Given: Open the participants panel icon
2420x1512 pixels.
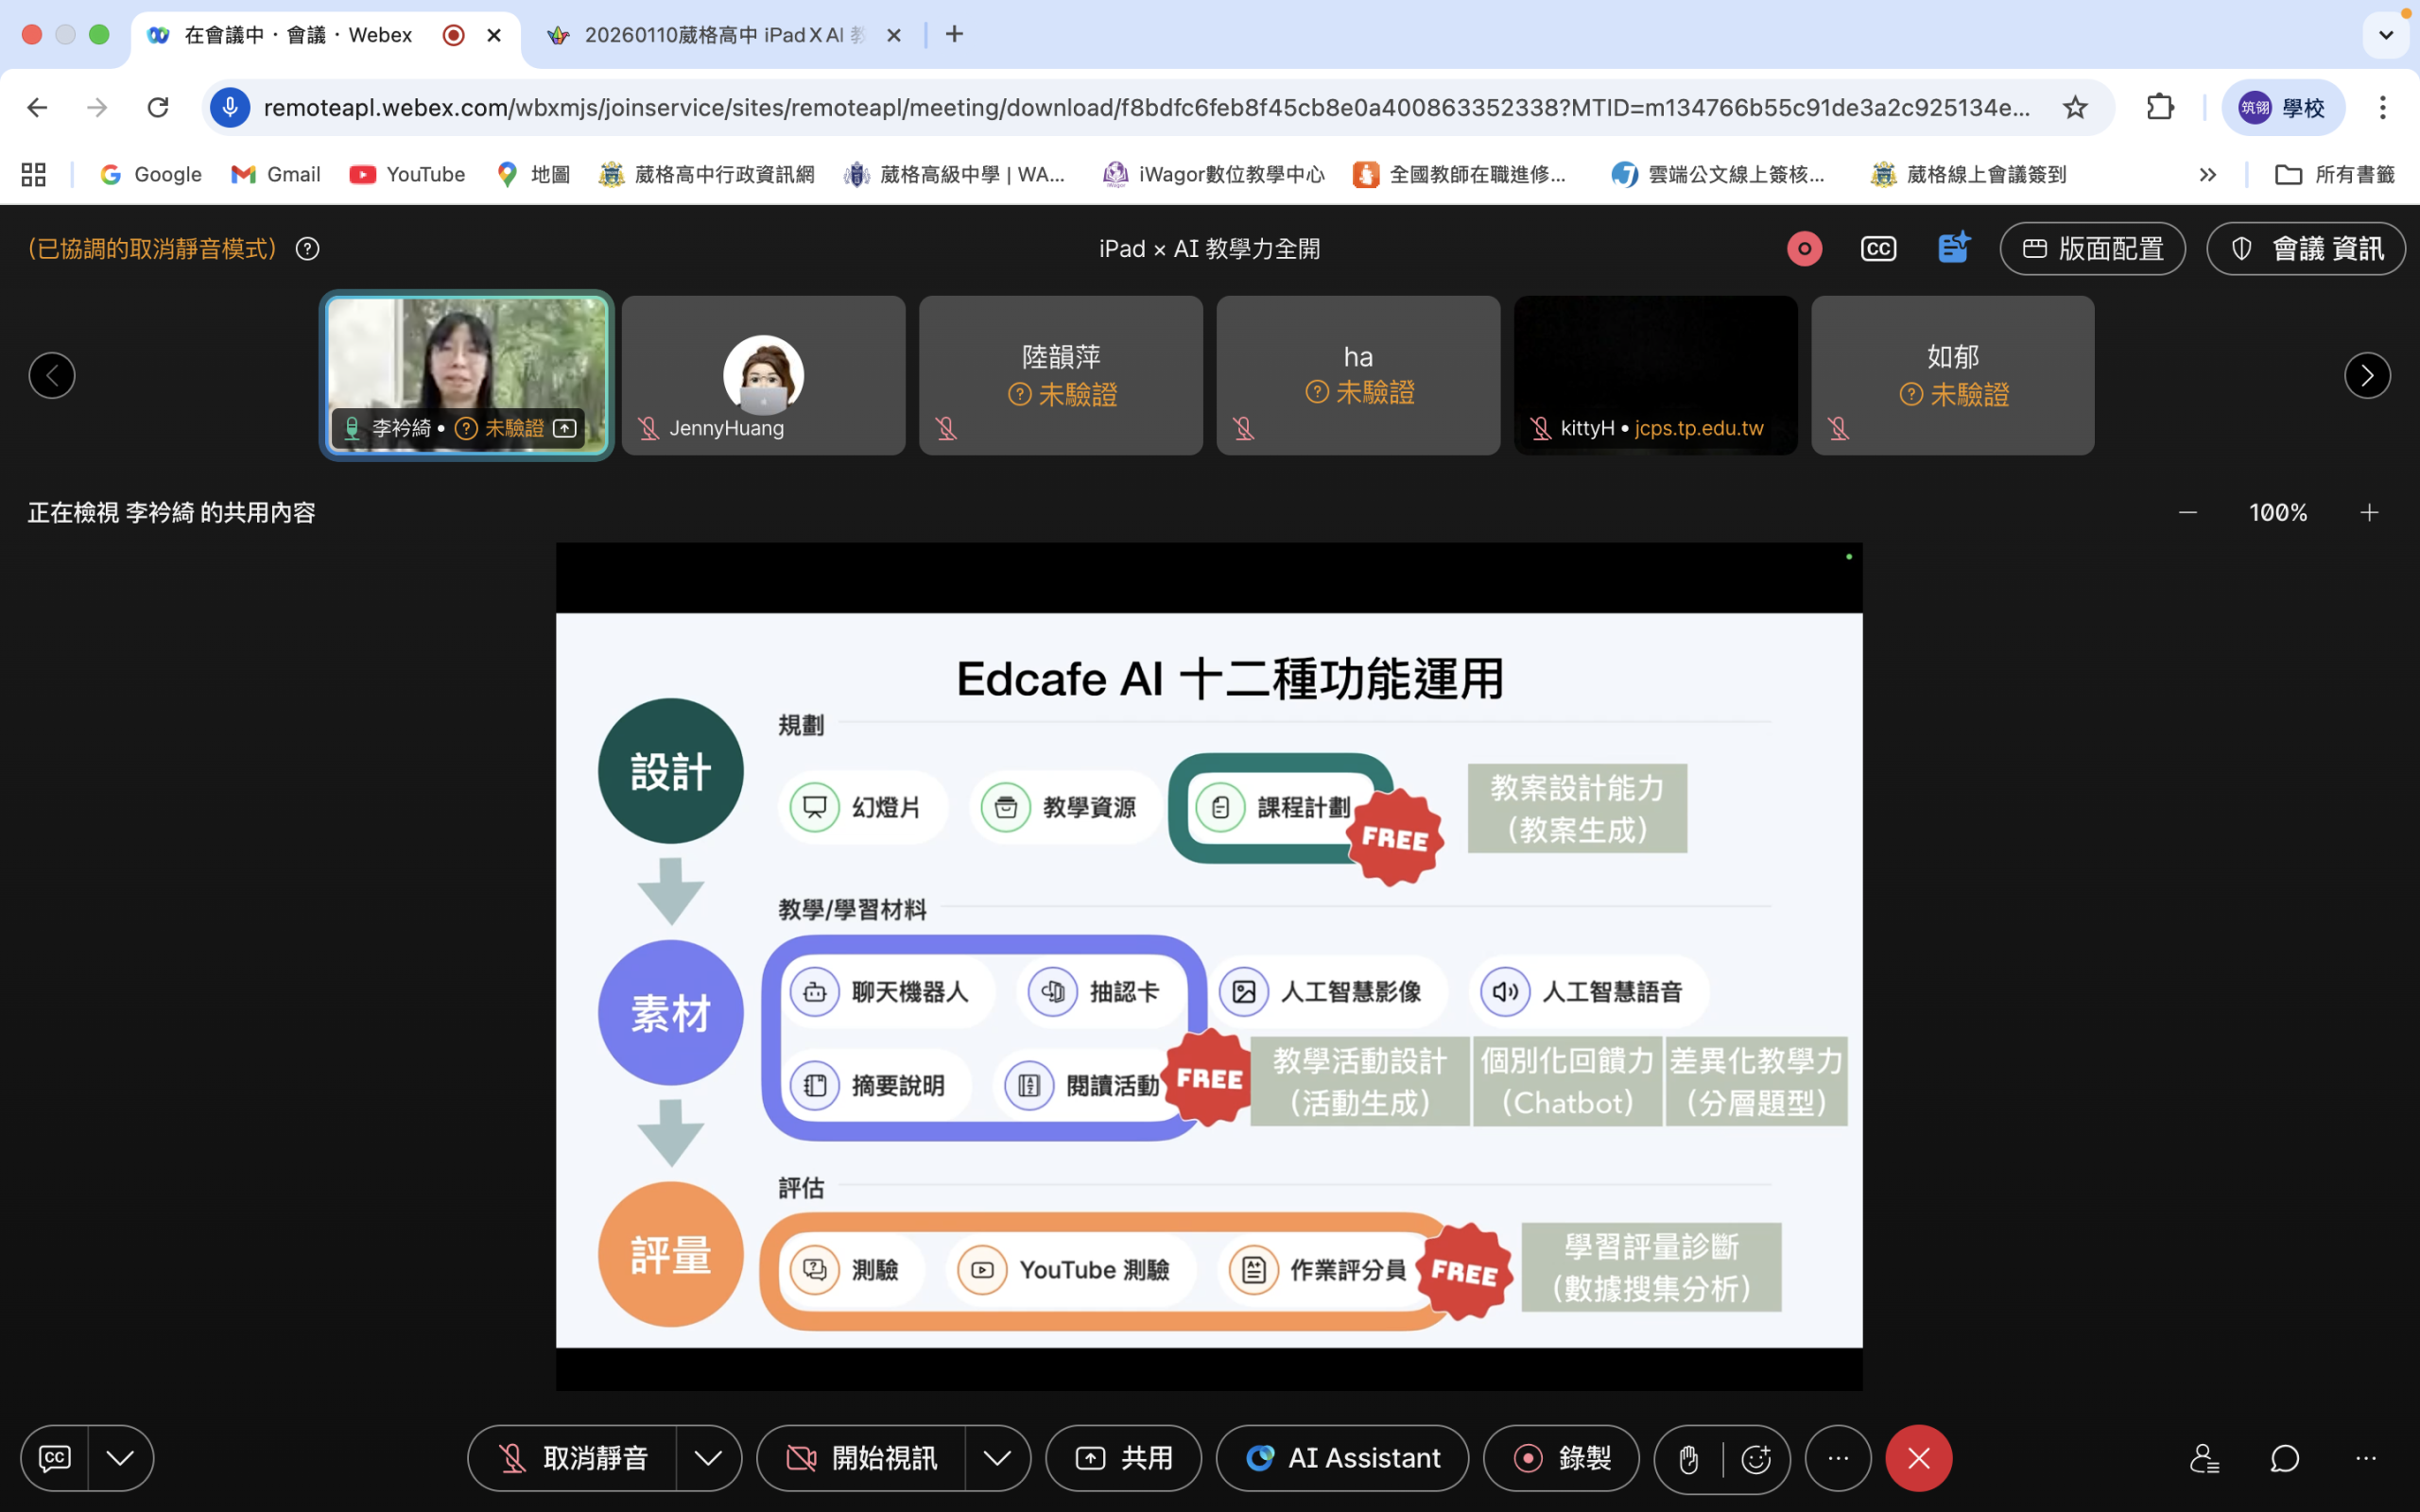Looking at the screenshot, I should [x=2204, y=1458].
